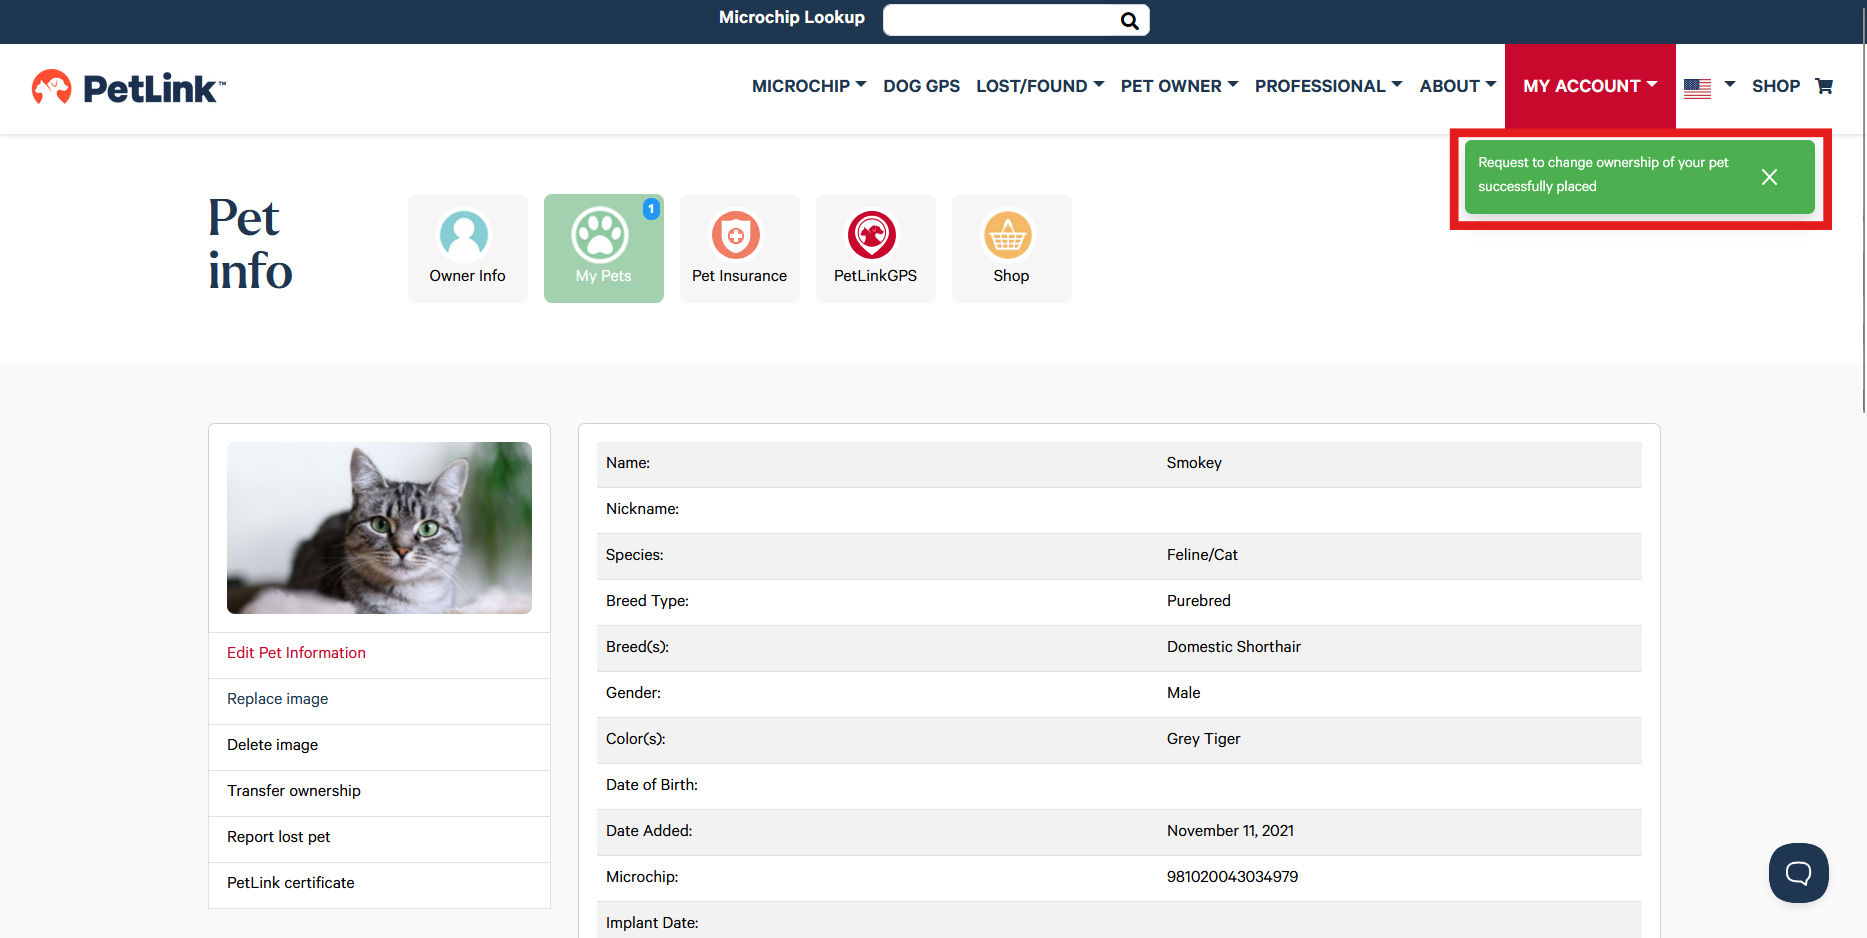Open the MY ACCOUNT dropdown

(x=1590, y=86)
